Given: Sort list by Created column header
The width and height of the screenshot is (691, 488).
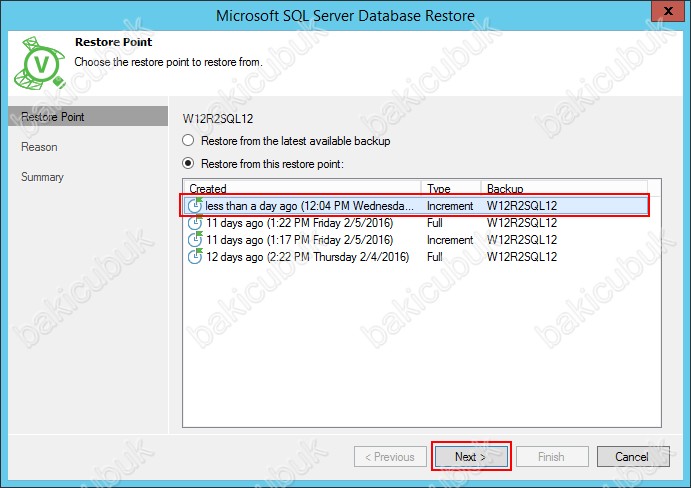Looking at the screenshot, I should click(x=302, y=188).
